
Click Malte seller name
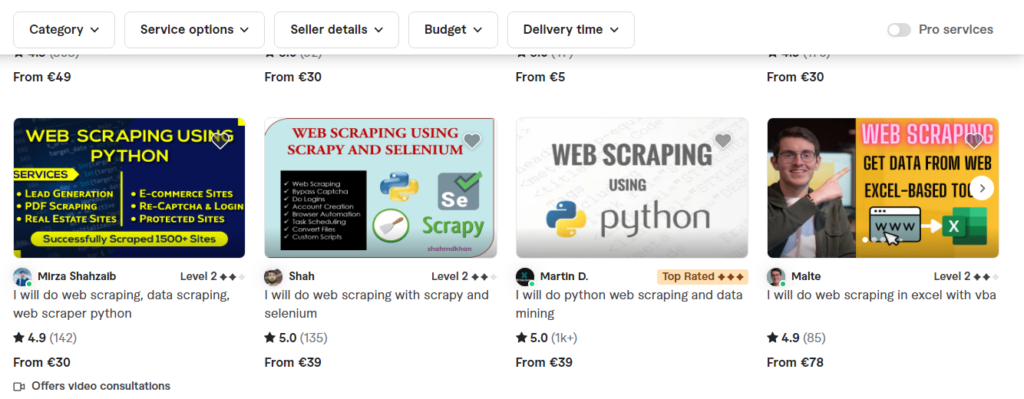(806, 276)
